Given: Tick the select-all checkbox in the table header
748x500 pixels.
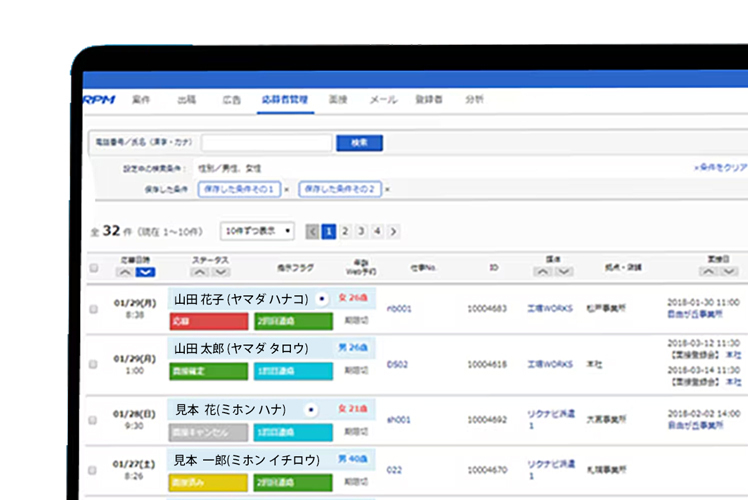Looking at the screenshot, I should [x=94, y=267].
